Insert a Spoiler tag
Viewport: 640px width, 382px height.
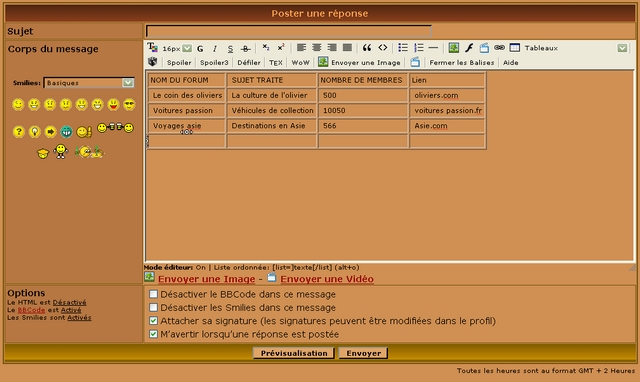[x=179, y=62]
